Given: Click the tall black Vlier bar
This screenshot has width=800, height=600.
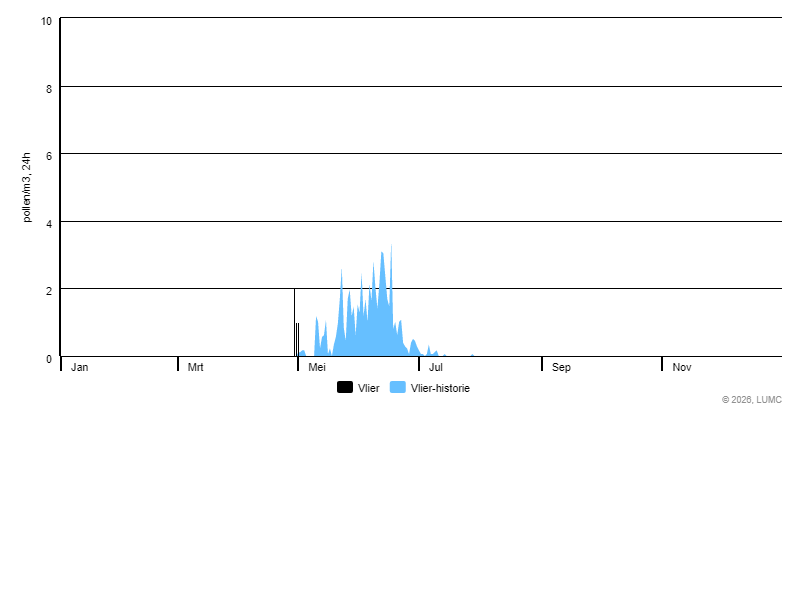Looking at the screenshot, I should [x=294, y=322].
